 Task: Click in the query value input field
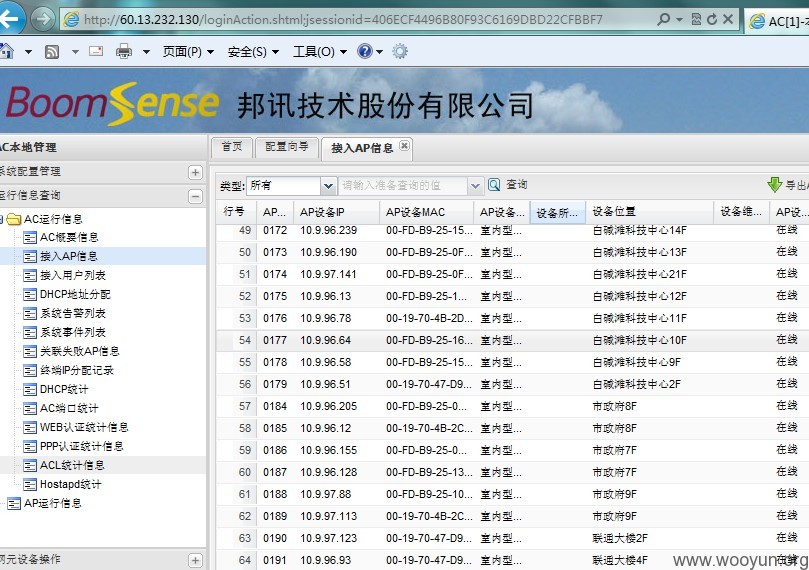pyautogui.click(x=402, y=186)
